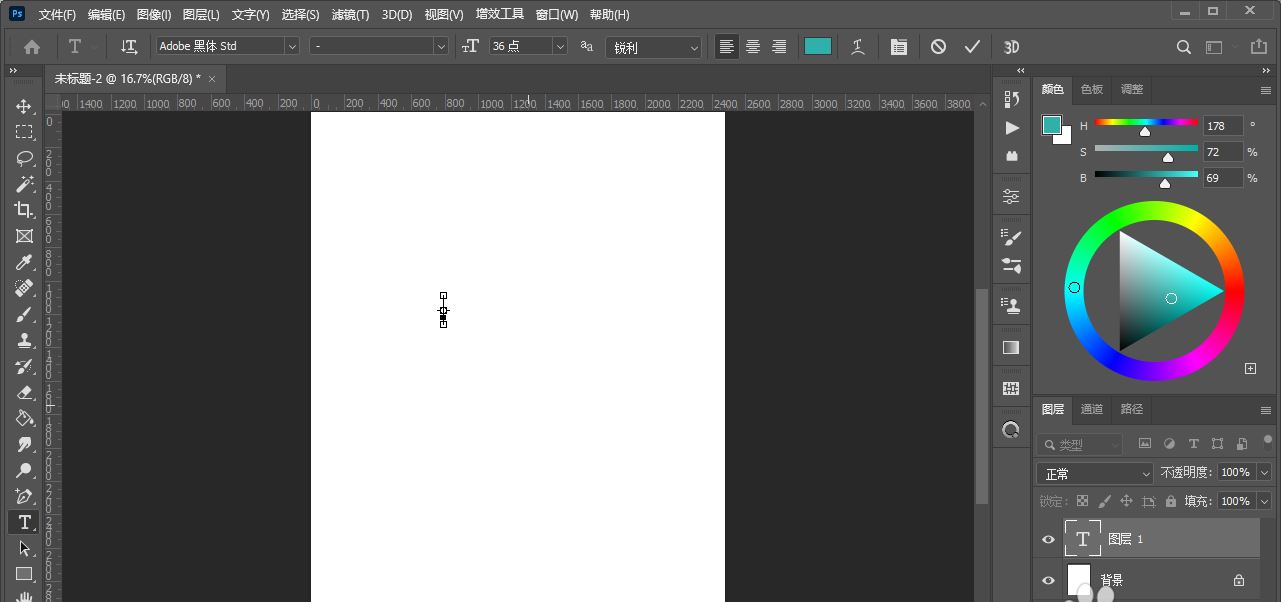Viewport: 1281px width, 602px height.
Task: Hide the 图层 1 text layer
Action: coord(1048,540)
